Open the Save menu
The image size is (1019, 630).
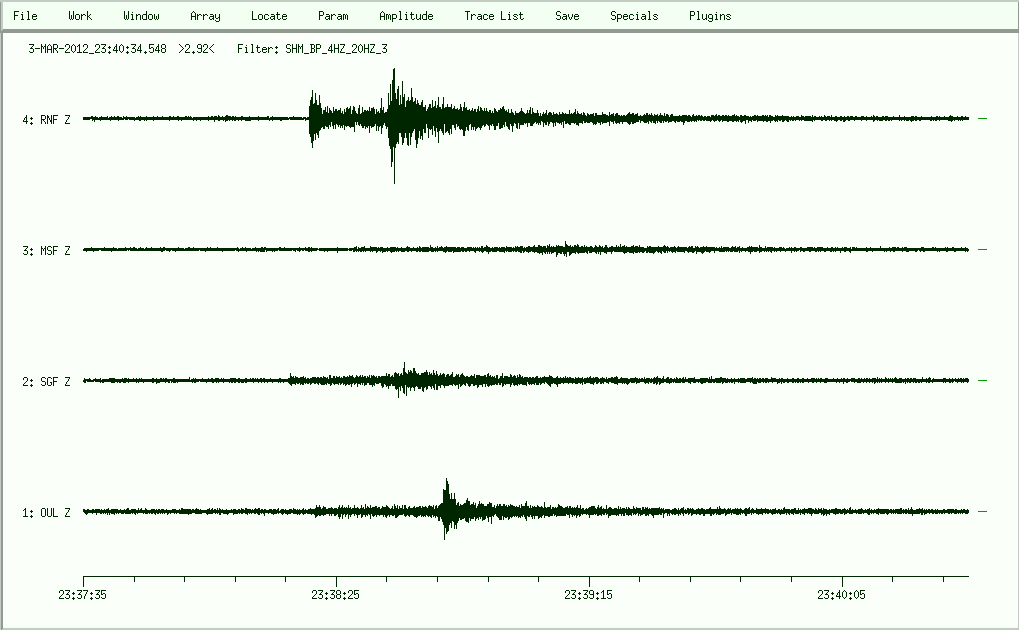tap(567, 16)
